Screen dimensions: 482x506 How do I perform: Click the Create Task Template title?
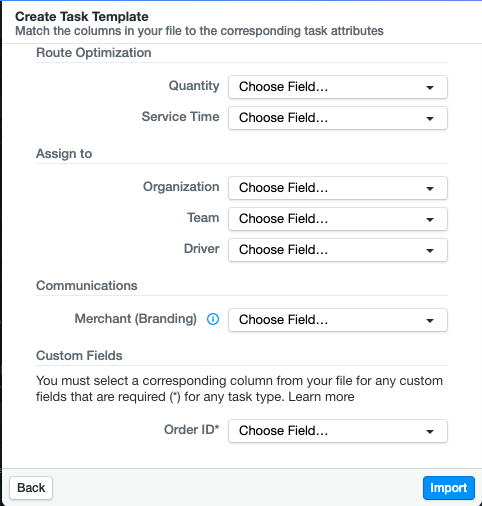82,16
